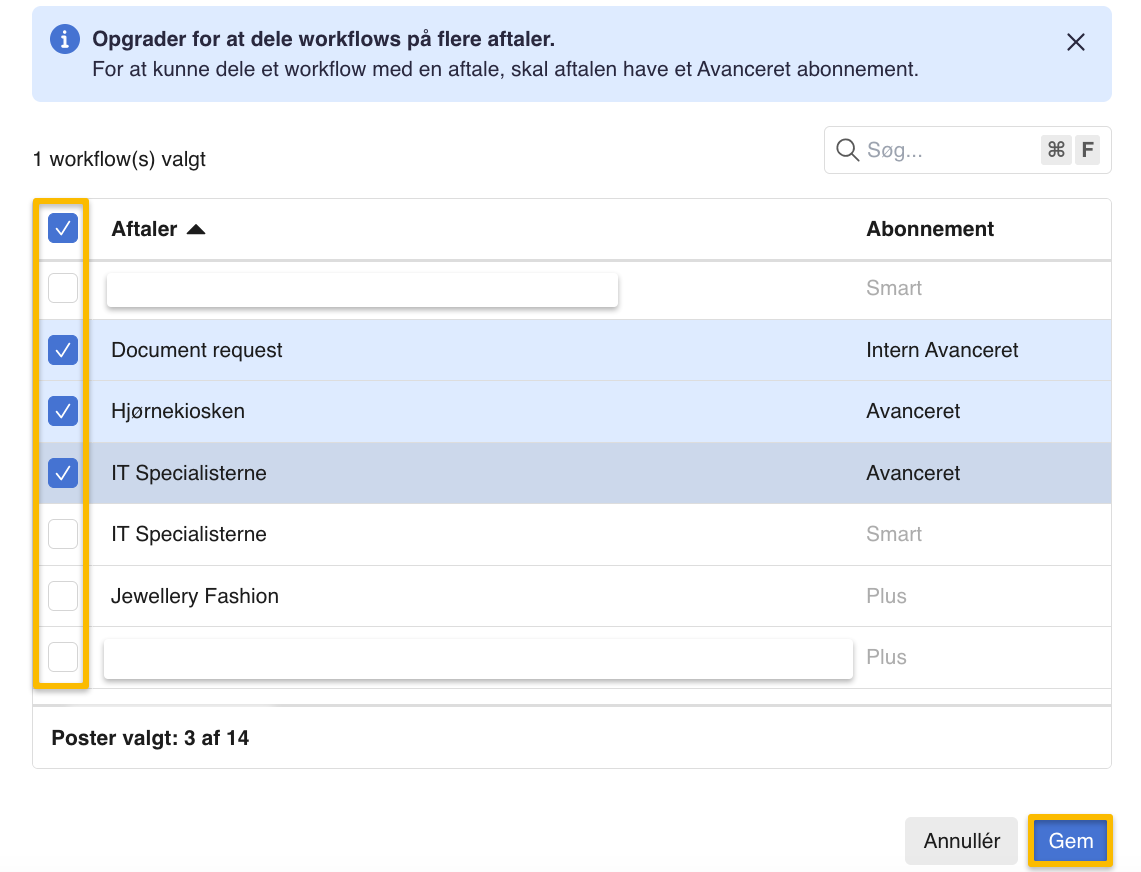
Task: Click the Jewellery Fashion agreement name
Action: 195,596
